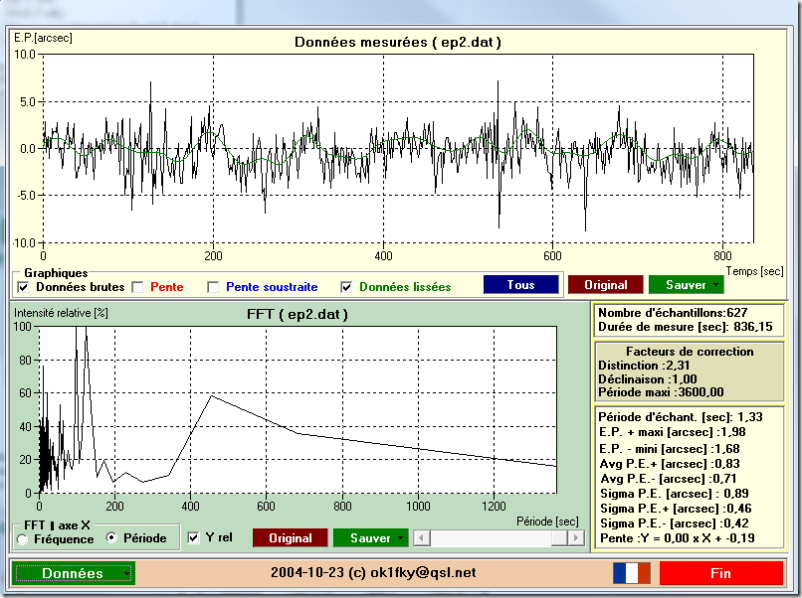Uncheck the Données brutes checkbox

pyautogui.click(x=24, y=287)
